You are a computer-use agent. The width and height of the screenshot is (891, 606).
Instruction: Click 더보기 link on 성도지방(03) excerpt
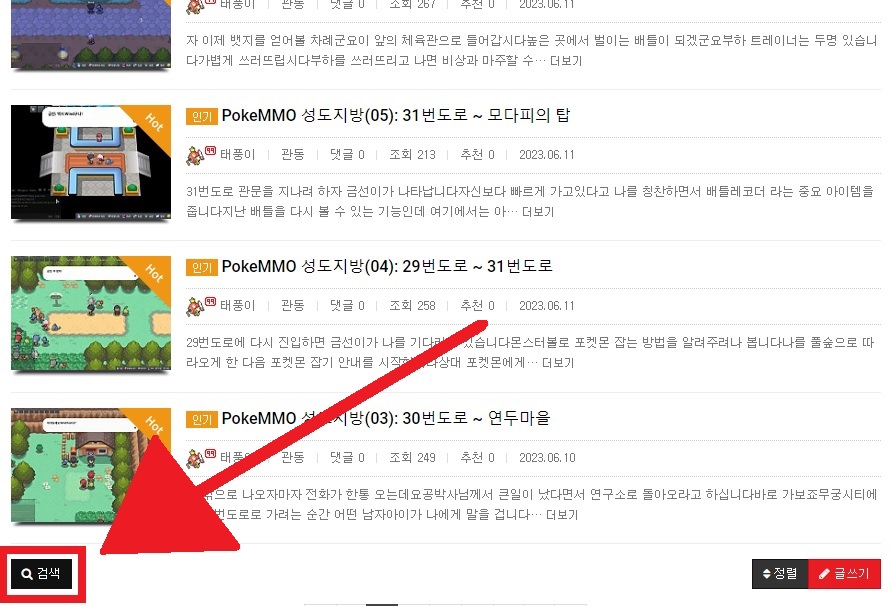pyautogui.click(x=562, y=514)
